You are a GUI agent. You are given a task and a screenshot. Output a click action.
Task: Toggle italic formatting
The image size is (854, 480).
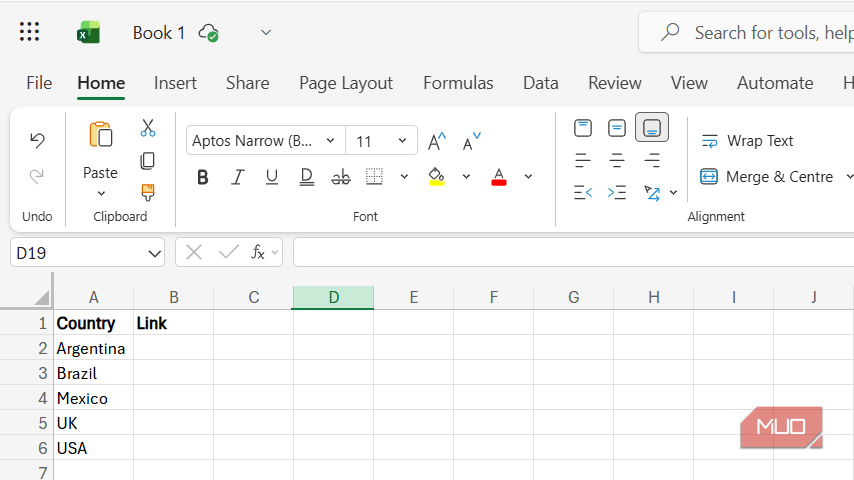pos(237,177)
